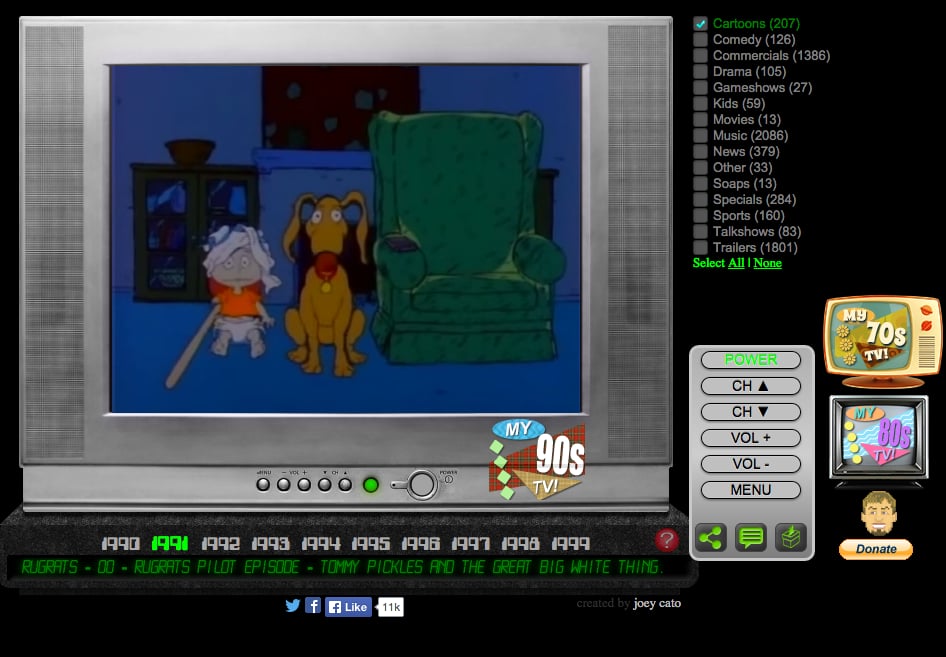Toggle the Drama (105) checkbox
The height and width of the screenshot is (657, 946).
(700, 71)
